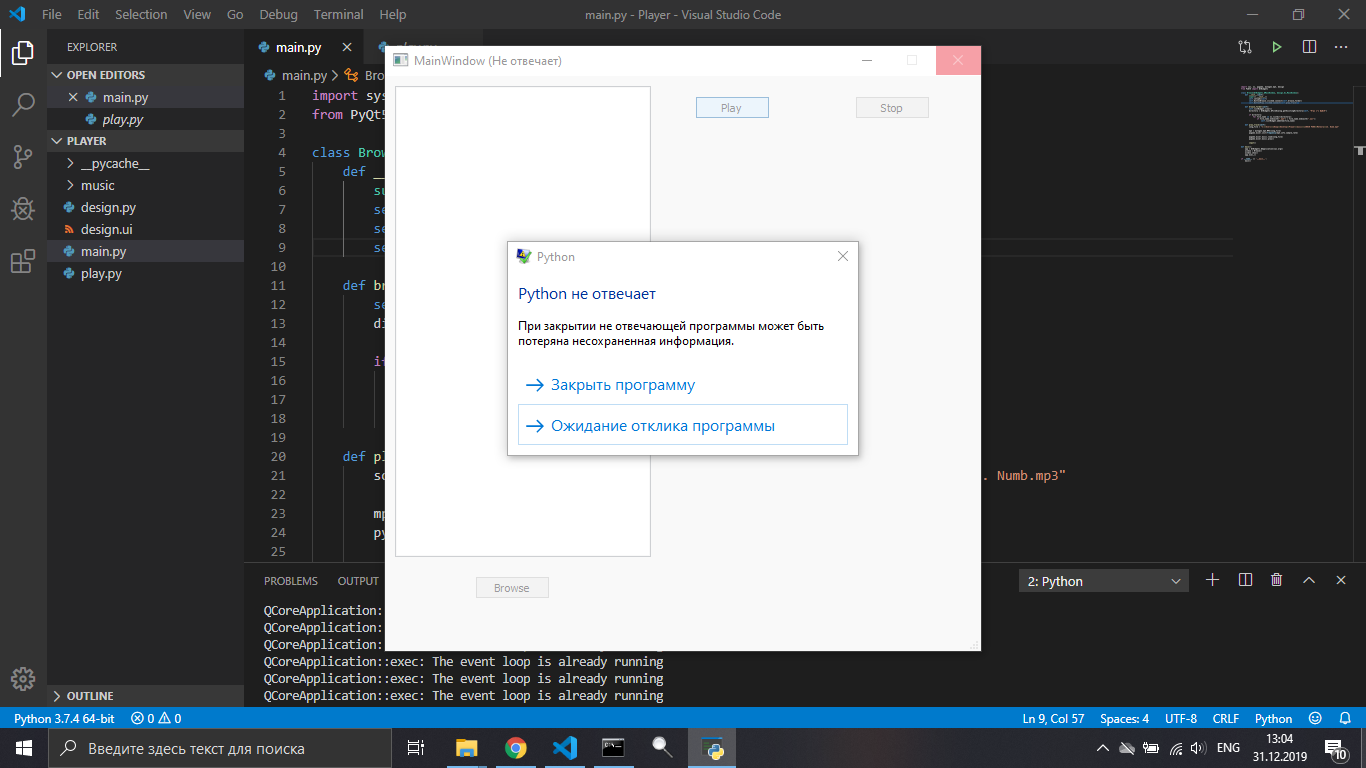Run Python file with green play icon
Viewport: 1366px width, 768px height.
pyautogui.click(x=1276, y=47)
